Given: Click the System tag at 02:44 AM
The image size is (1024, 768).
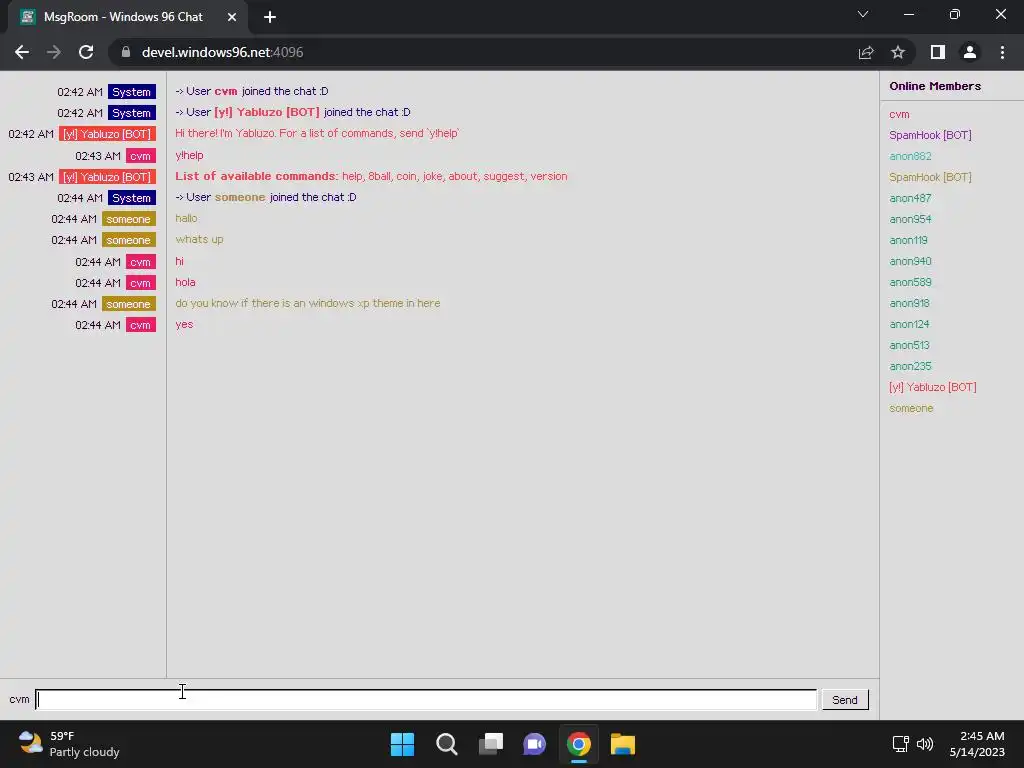Looking at the screenshot, I should pos(131,198).
